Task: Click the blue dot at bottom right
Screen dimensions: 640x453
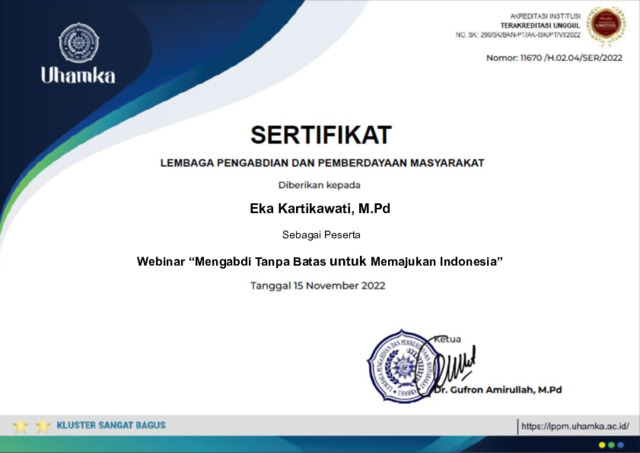Action: pyautogui.click(x=622, y=444)
